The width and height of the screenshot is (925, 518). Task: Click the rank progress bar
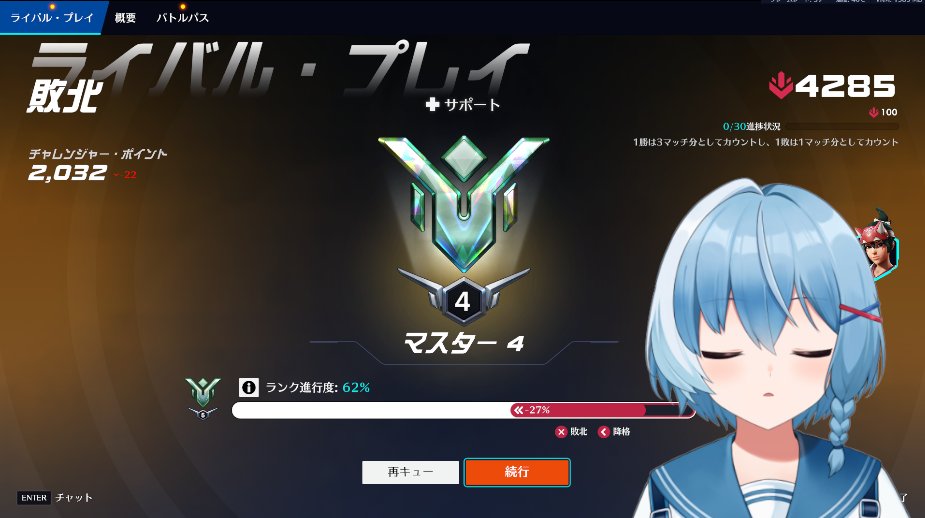[463, 410]
